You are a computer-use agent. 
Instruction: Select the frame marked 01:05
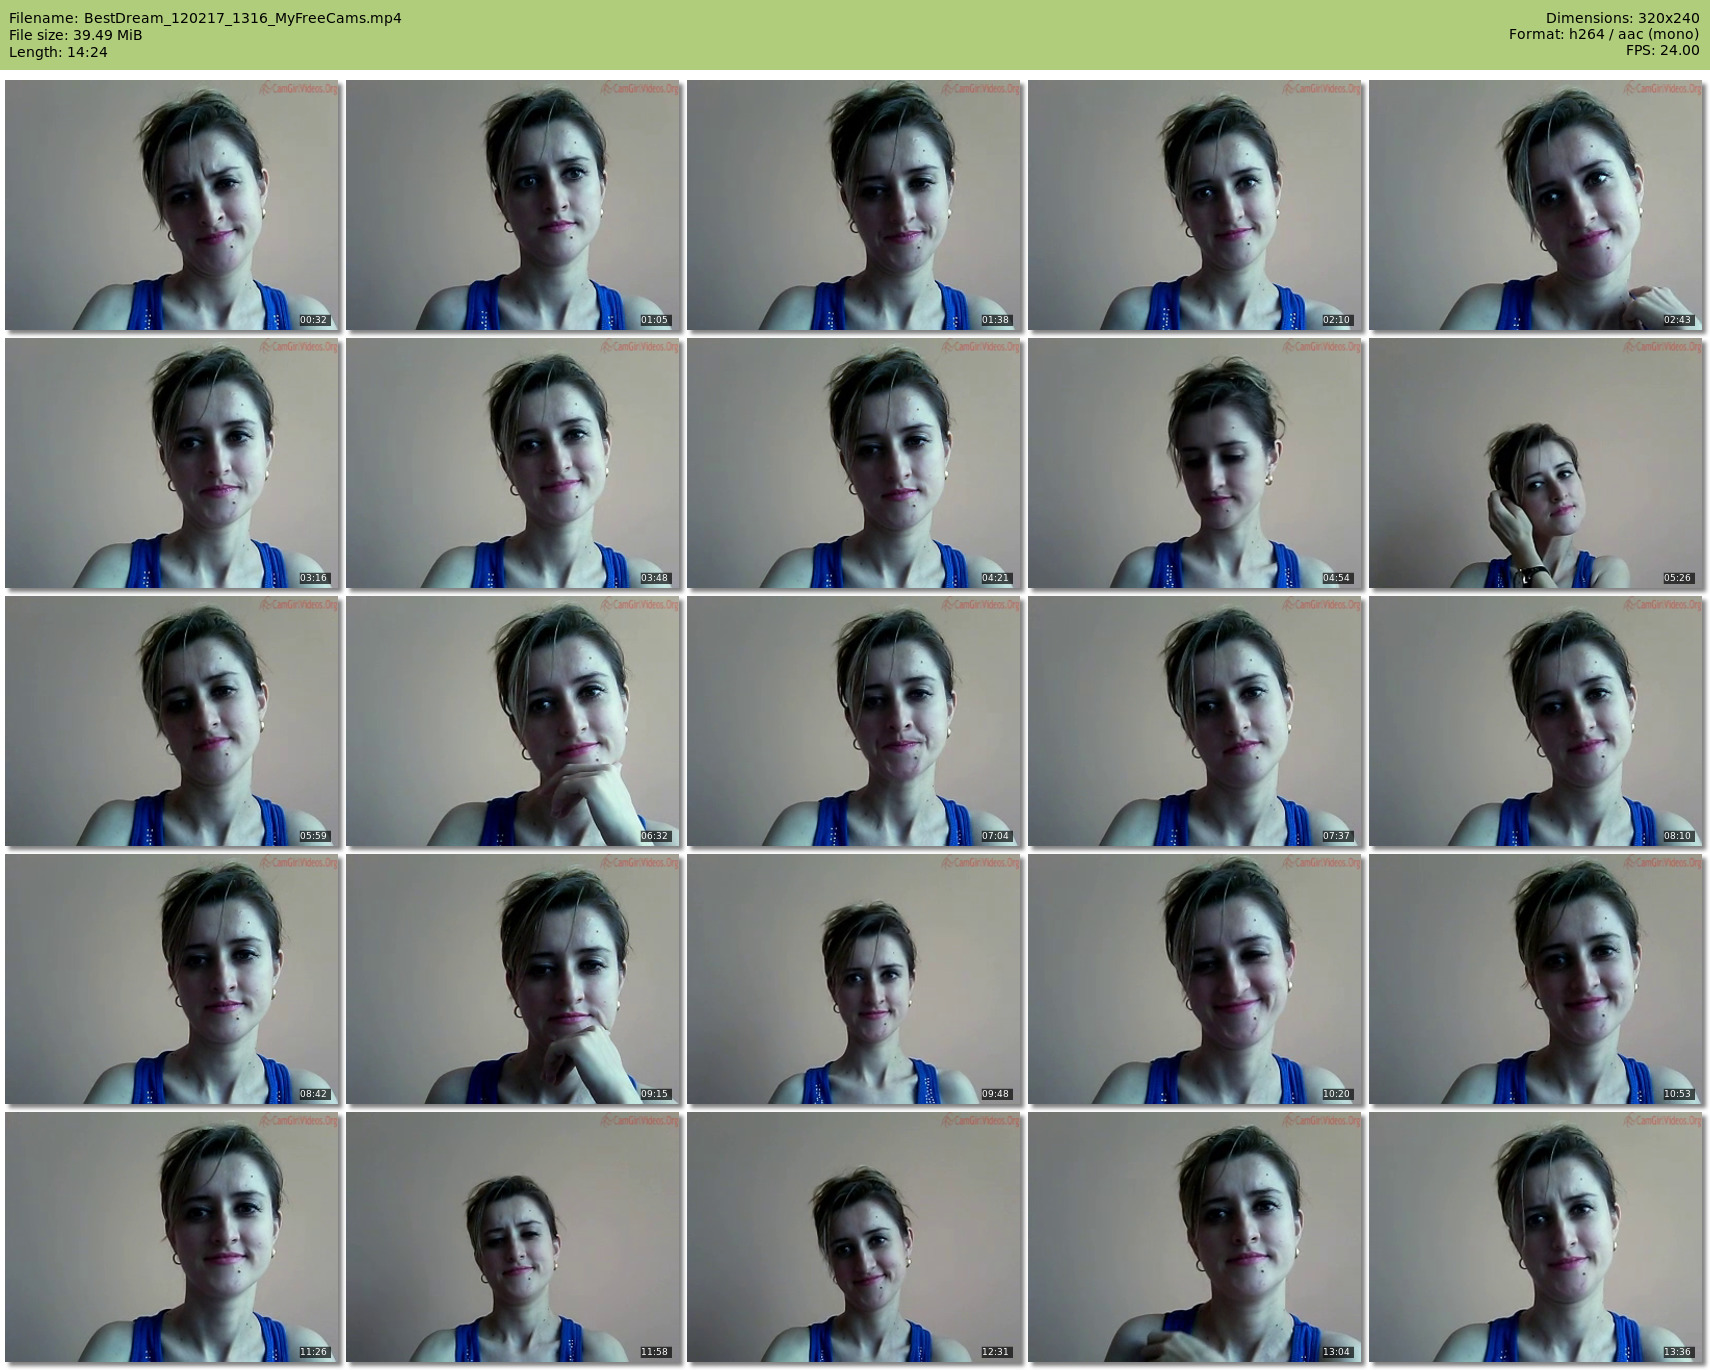(x=513, y=205)
